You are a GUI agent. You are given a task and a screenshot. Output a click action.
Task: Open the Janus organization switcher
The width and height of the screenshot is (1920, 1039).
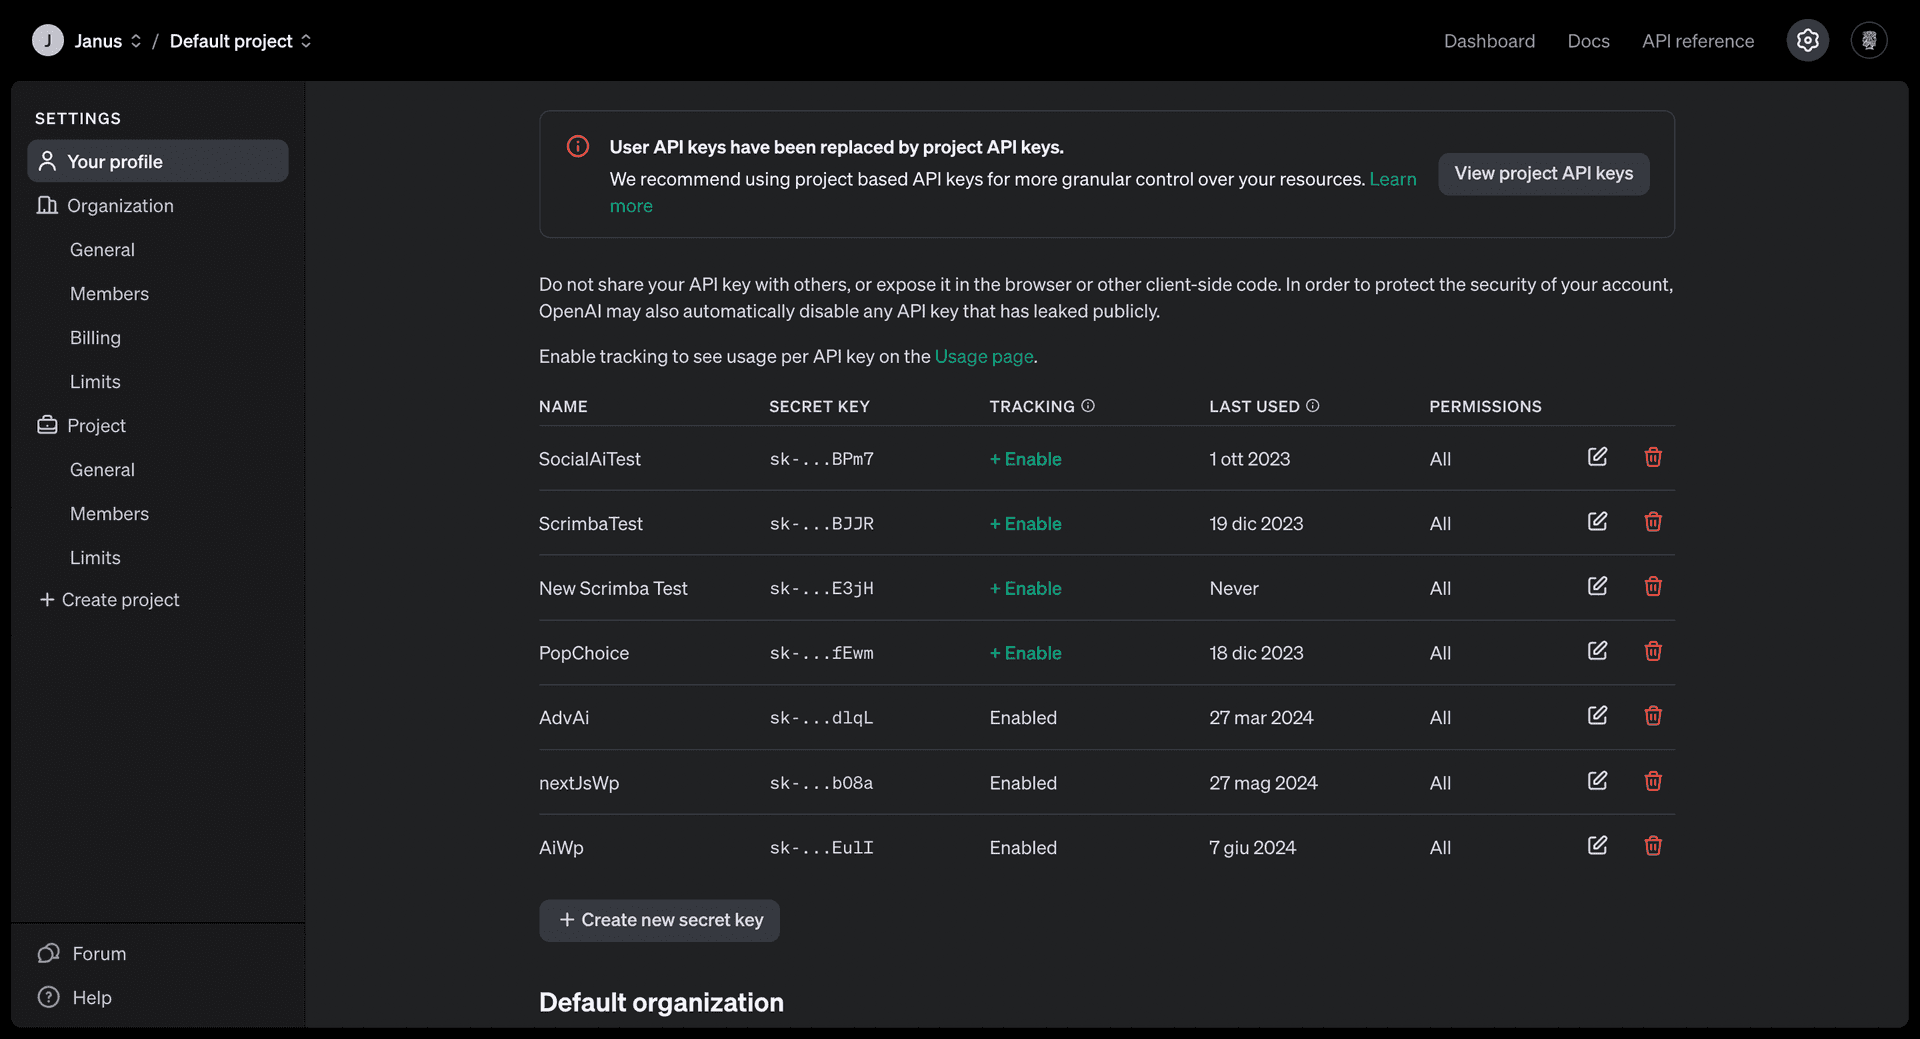point(108,41)
